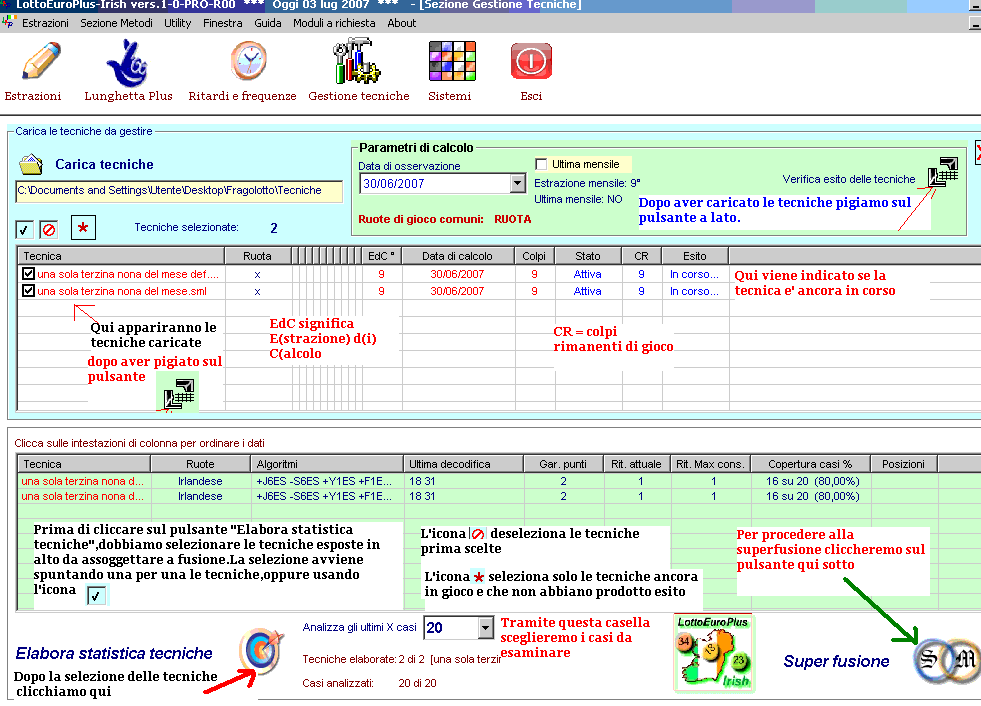Click the Elabora statistica target icon
The width and height of the screenshot is (981, 706).
(261, 650)
